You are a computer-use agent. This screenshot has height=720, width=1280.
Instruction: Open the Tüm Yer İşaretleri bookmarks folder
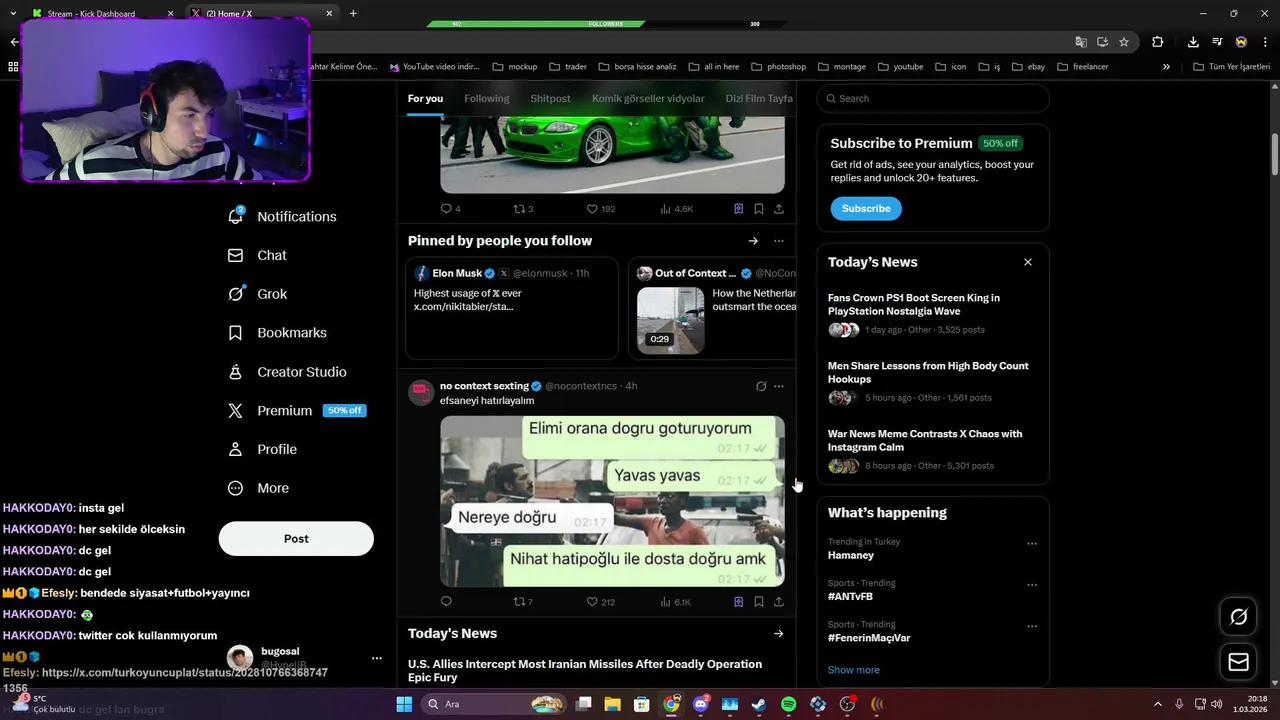(1231, 66)
